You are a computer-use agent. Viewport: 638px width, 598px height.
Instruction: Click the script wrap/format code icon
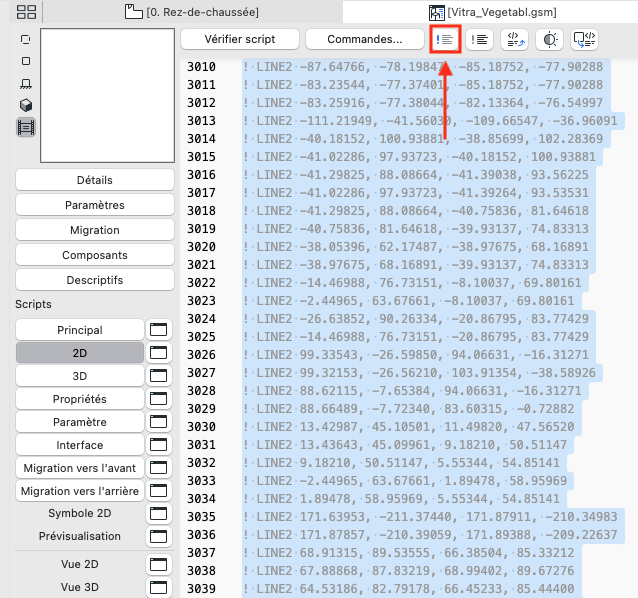[515, 39]
